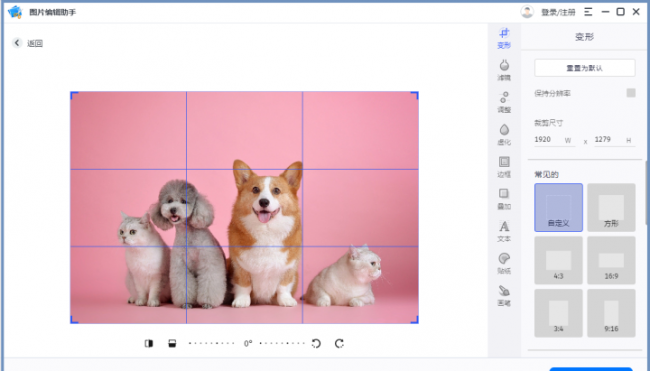Screen dimensions: 650x371
Task: Click the top-left crop corner handle
Action: click(74, 95)
